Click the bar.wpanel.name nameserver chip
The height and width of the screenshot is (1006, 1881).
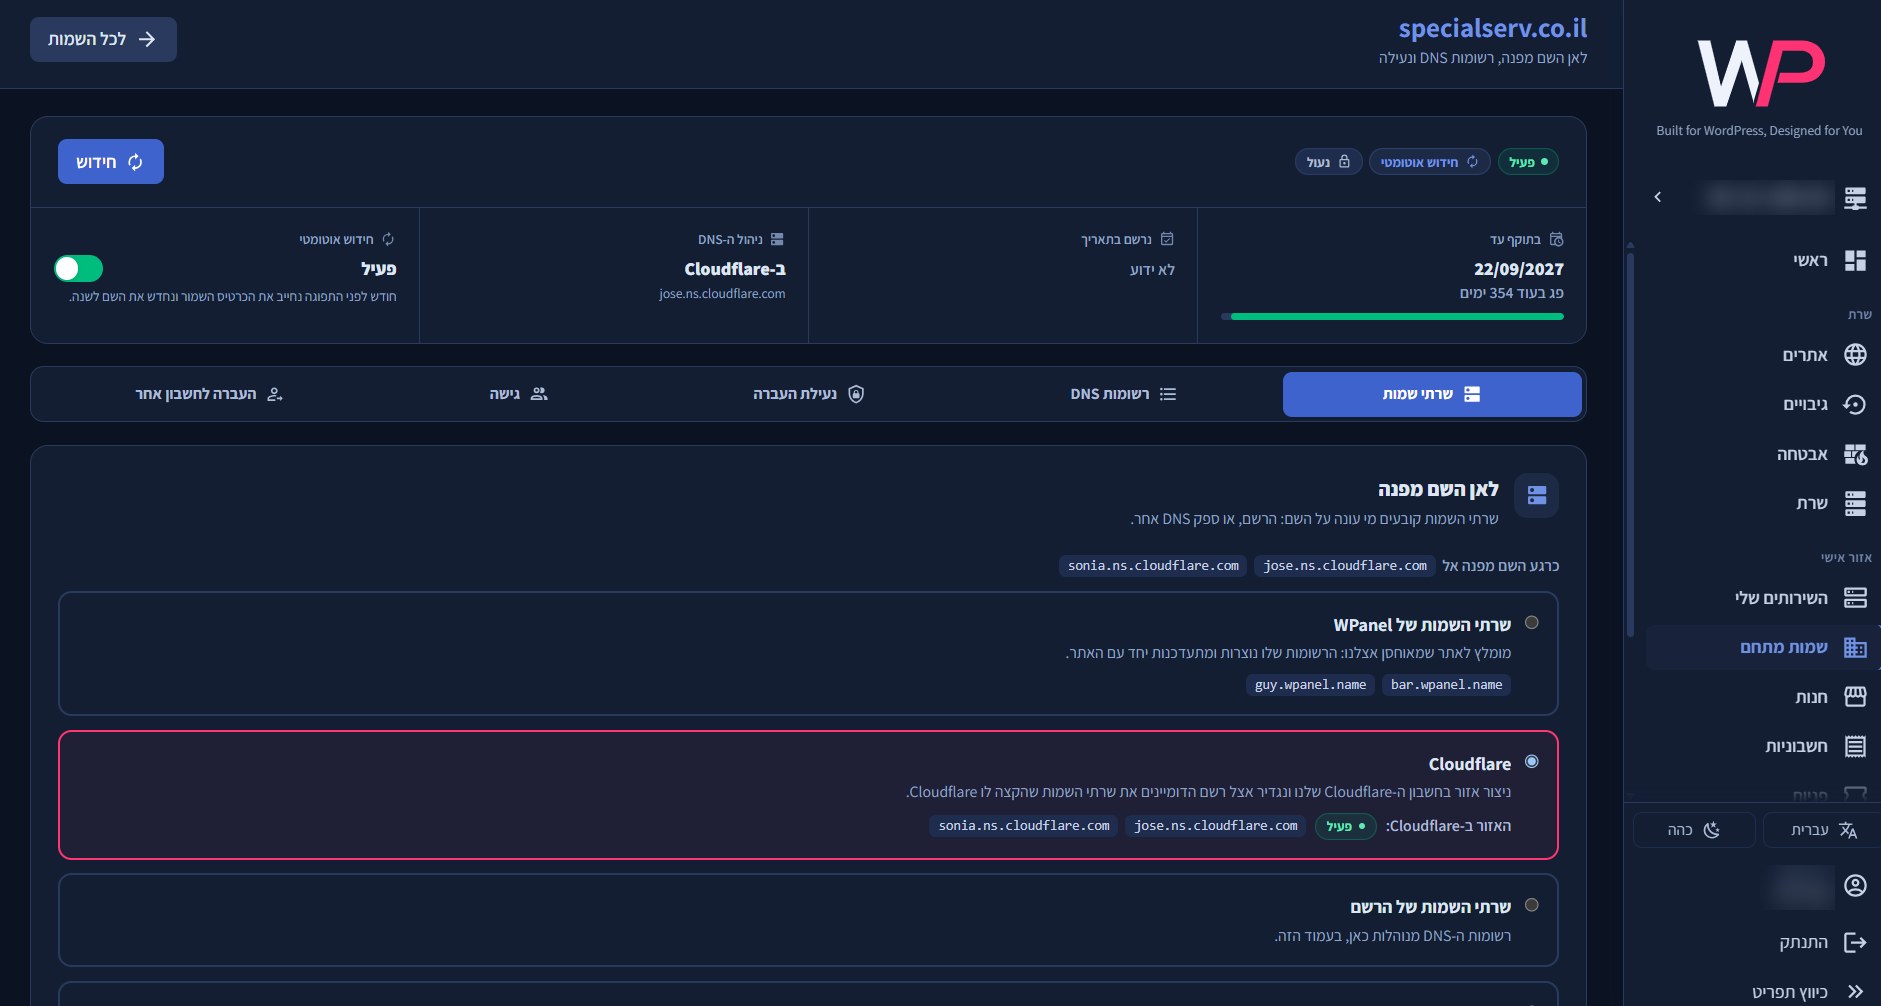[x=1446, y=685]
